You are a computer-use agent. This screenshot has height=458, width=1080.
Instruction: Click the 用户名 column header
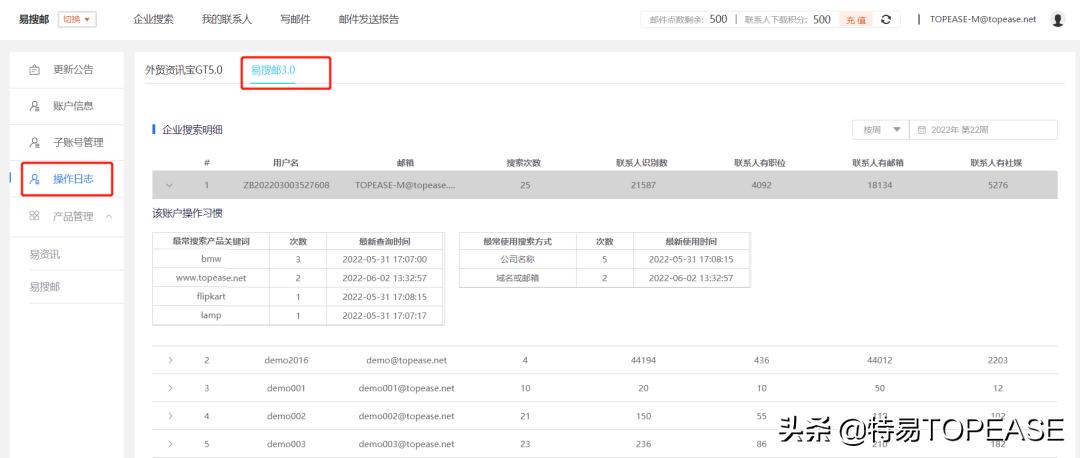[286, 163]
